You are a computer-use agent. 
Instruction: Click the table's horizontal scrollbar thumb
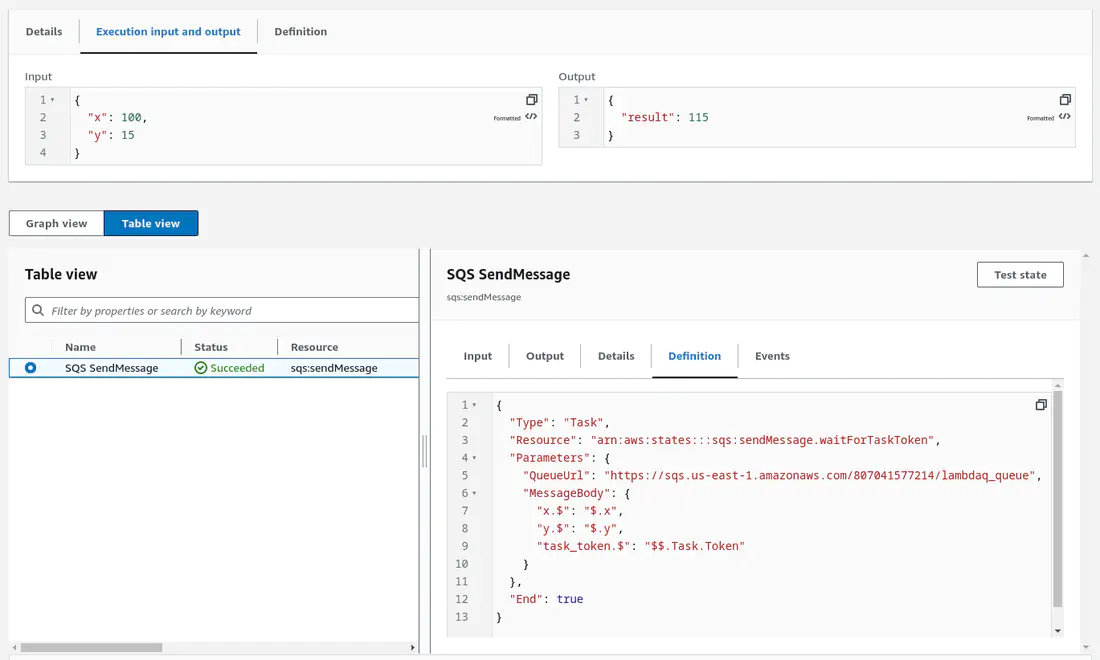91,647
